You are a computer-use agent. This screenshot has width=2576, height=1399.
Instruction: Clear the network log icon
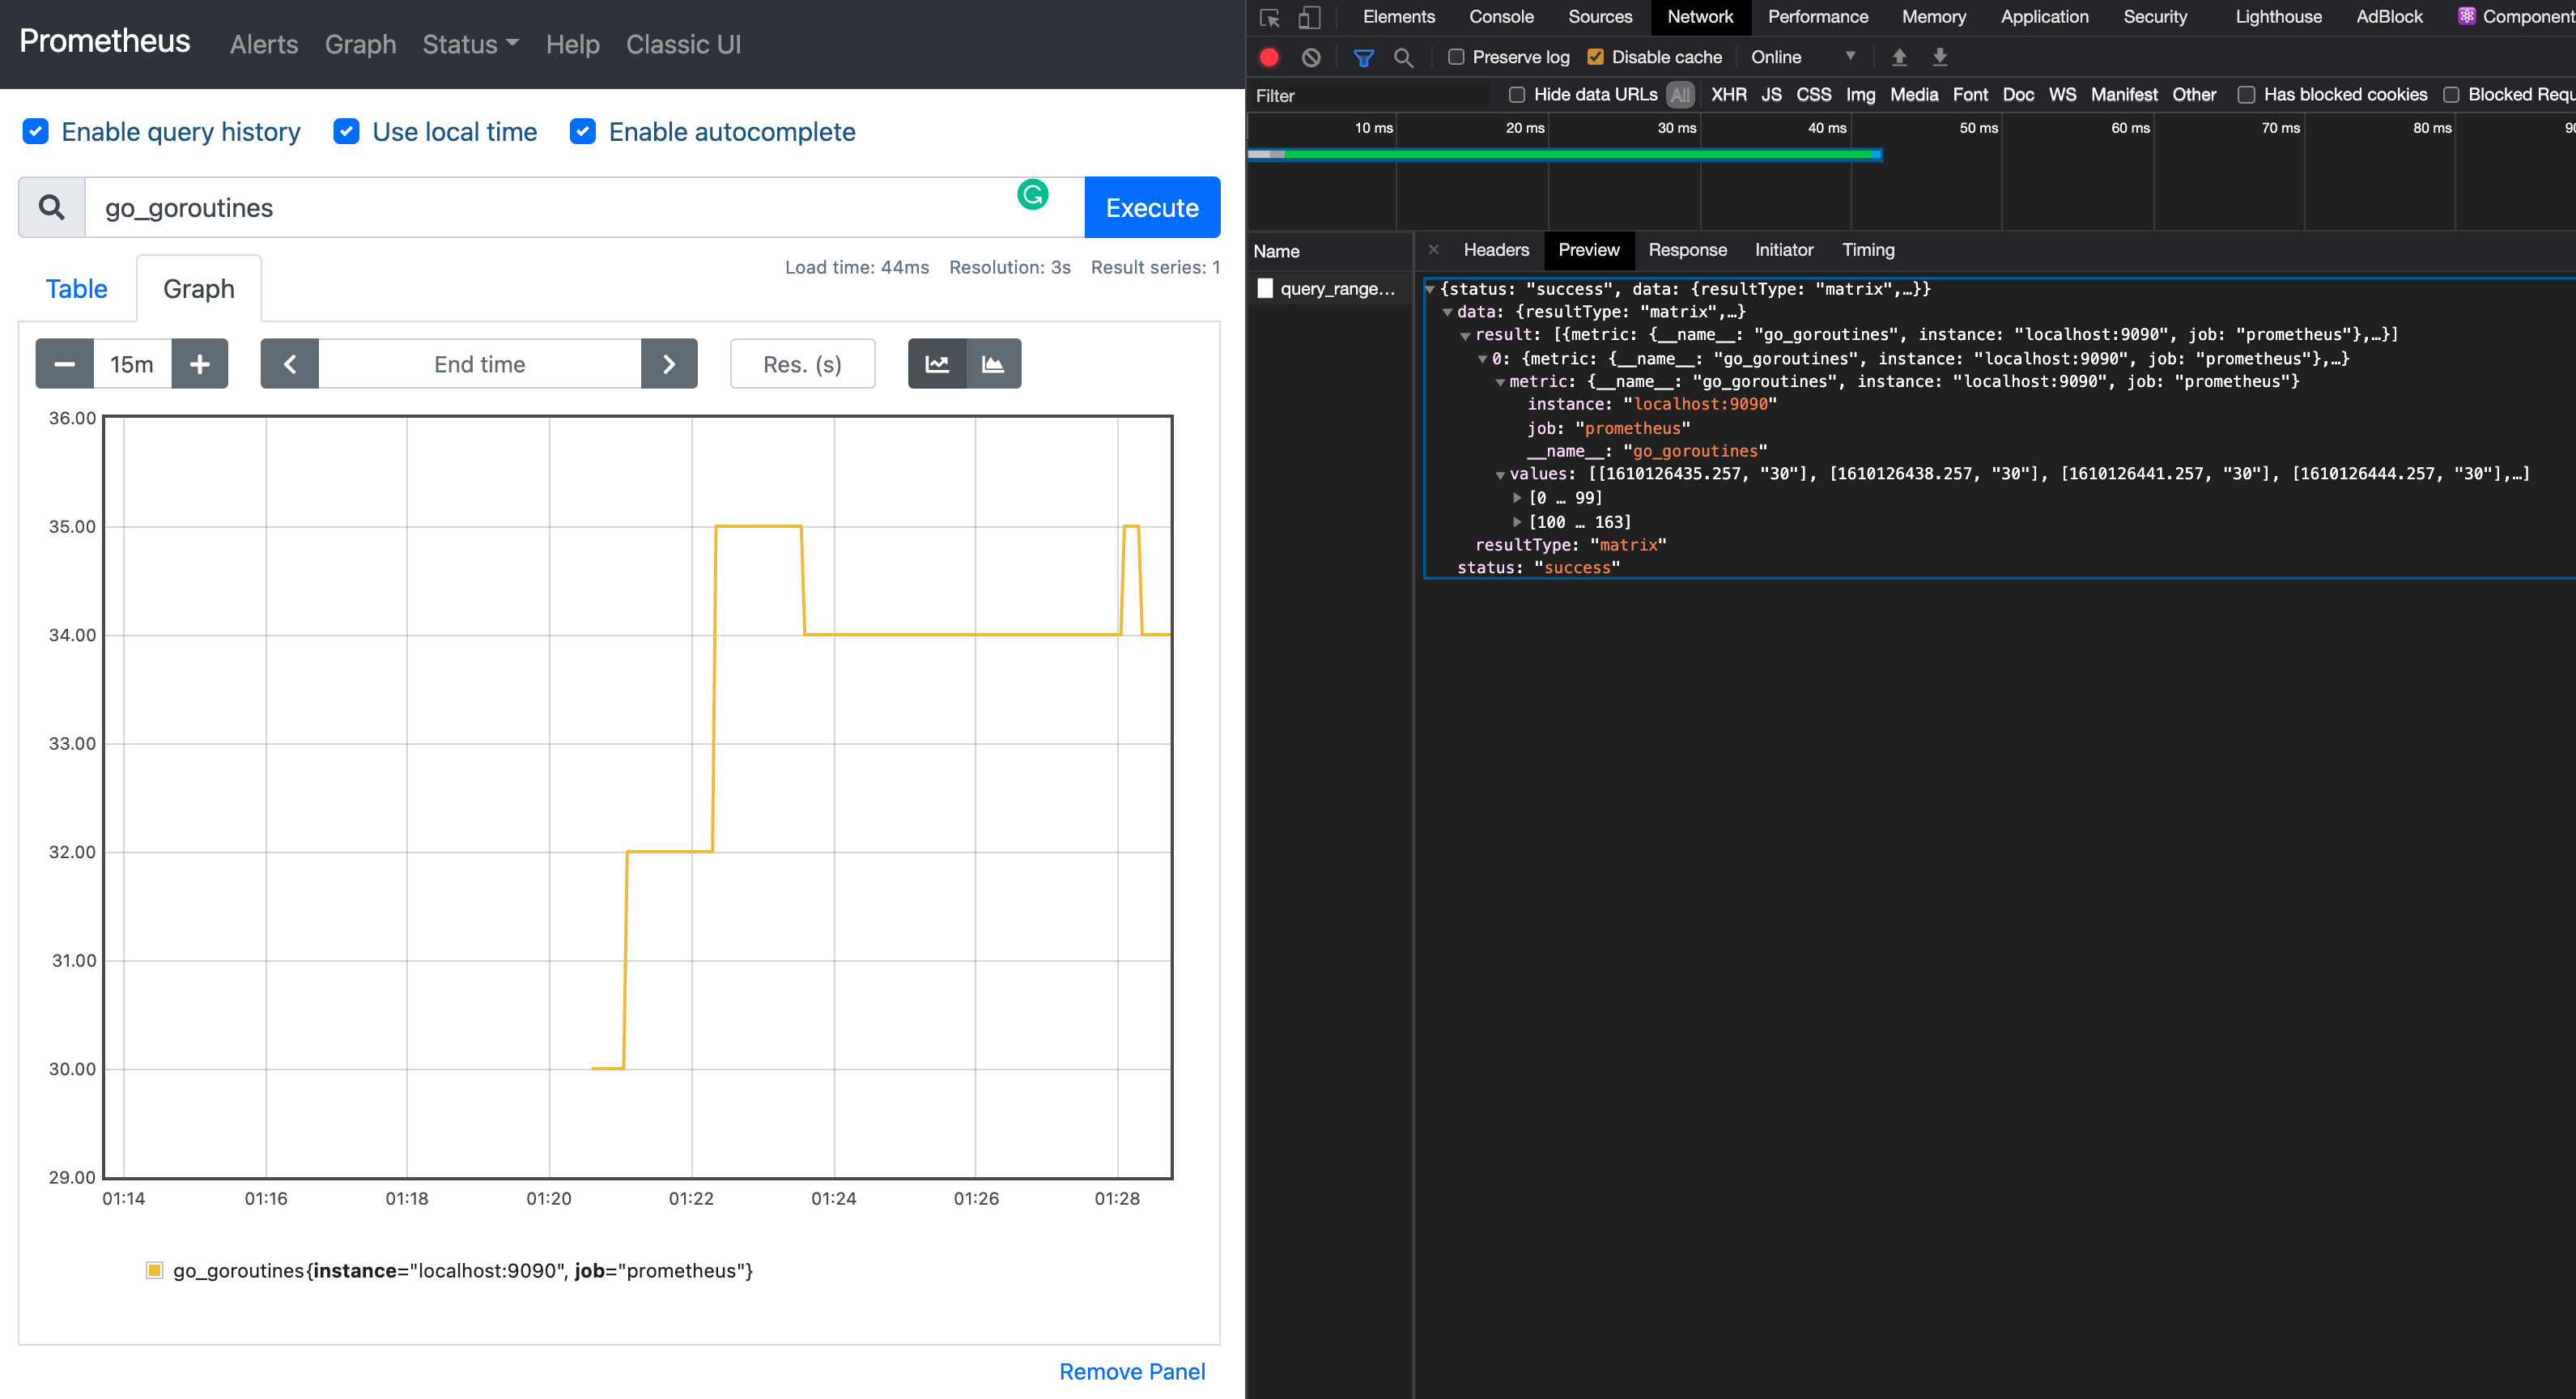pyautogui.click(x=1311, y=57)
